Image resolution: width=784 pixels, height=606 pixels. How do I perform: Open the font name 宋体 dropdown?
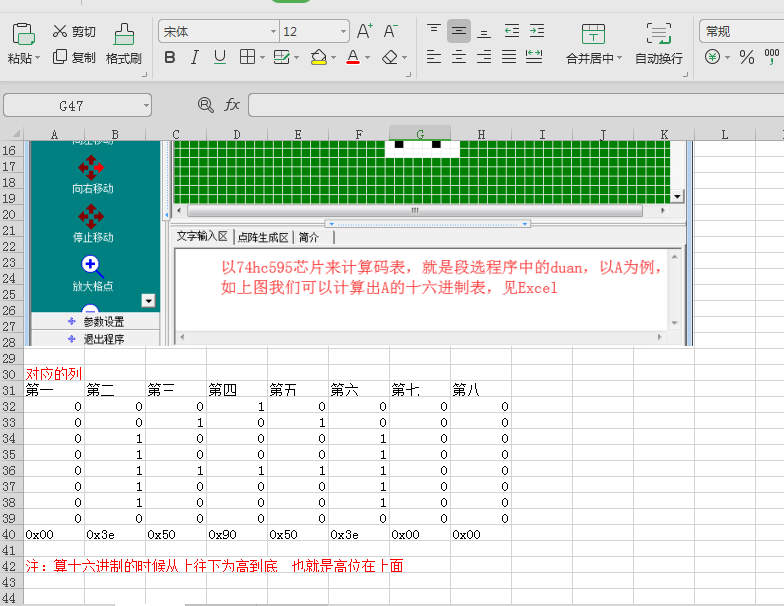click(x=273, y=32)
